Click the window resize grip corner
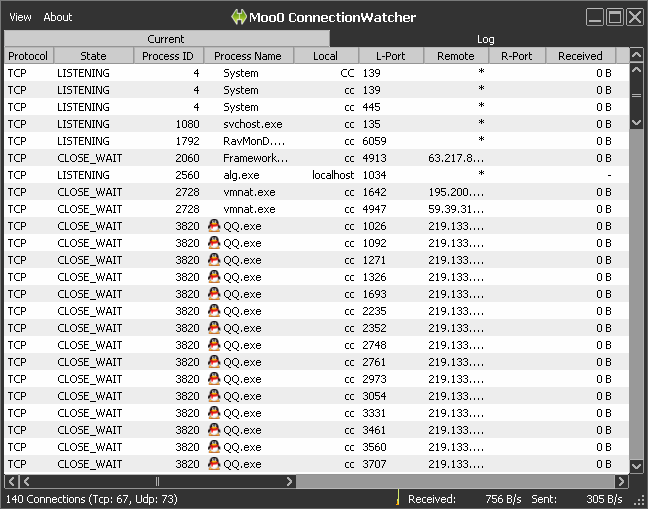 [x=640, y=501]
